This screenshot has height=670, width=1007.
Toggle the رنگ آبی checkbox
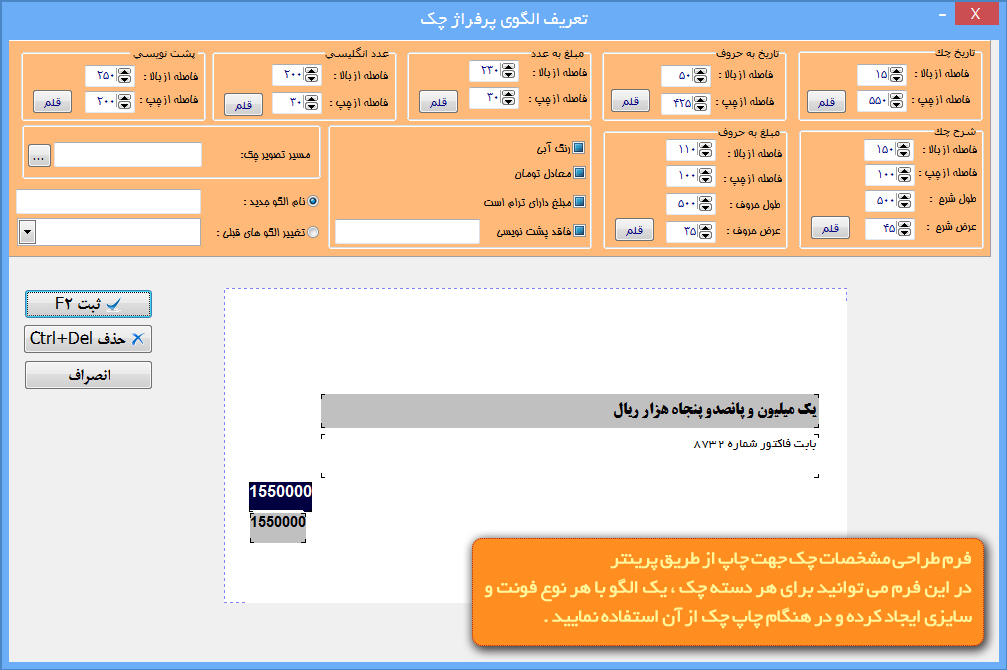578,148
